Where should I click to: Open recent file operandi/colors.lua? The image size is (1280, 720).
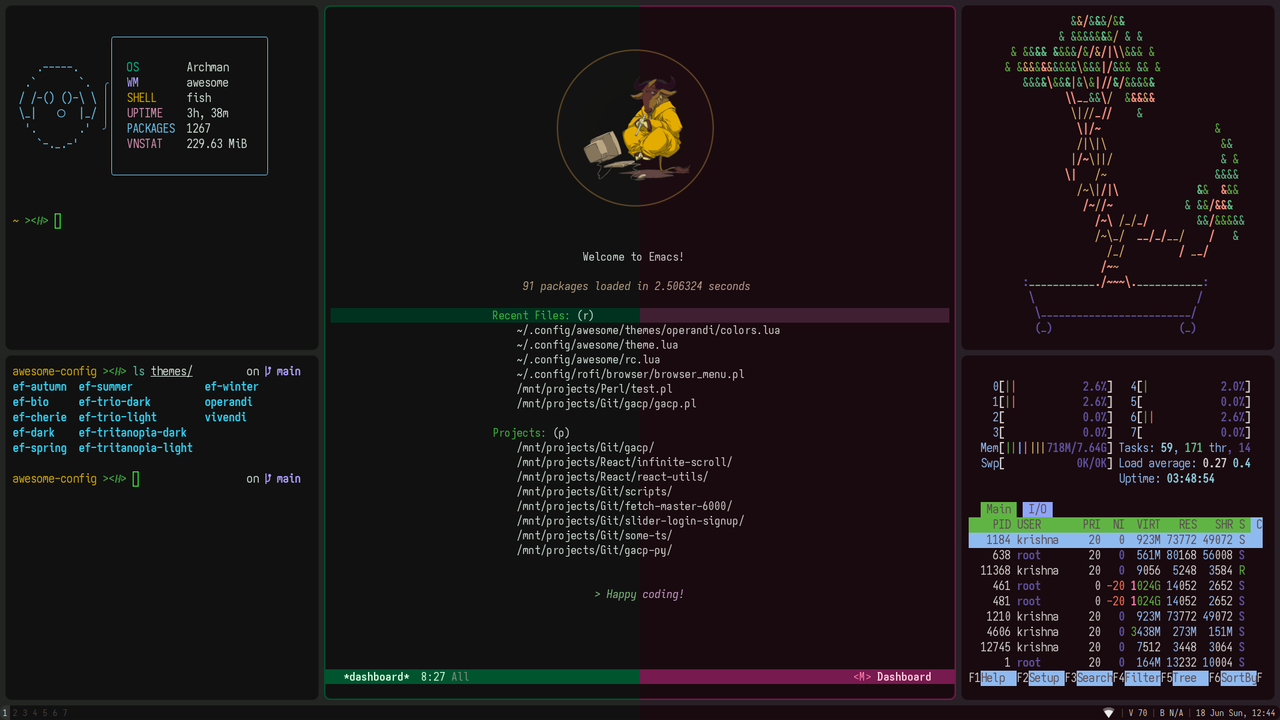coord(648,330)
